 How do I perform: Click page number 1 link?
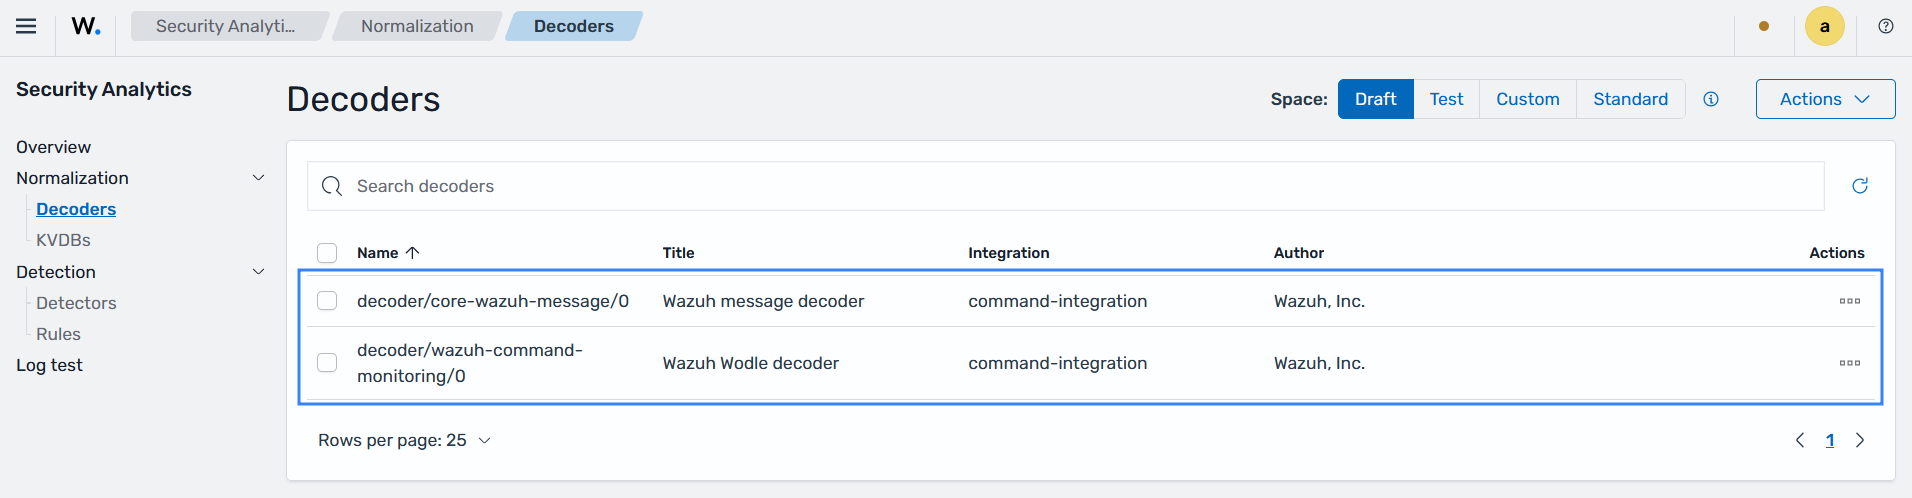coord(1830,440)
